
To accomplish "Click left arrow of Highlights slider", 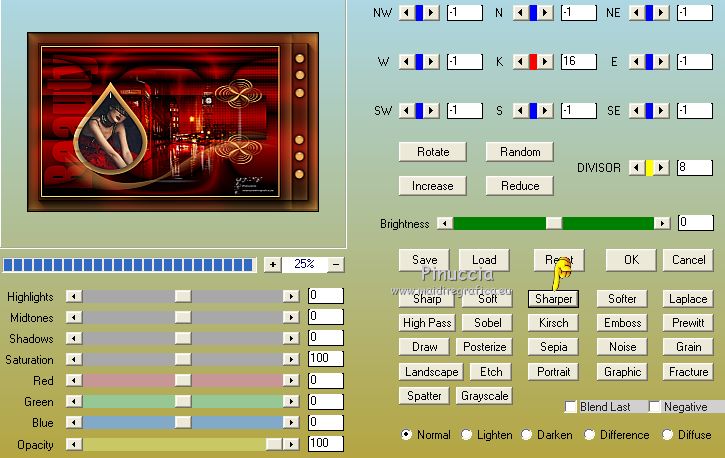I will point(73,297).
